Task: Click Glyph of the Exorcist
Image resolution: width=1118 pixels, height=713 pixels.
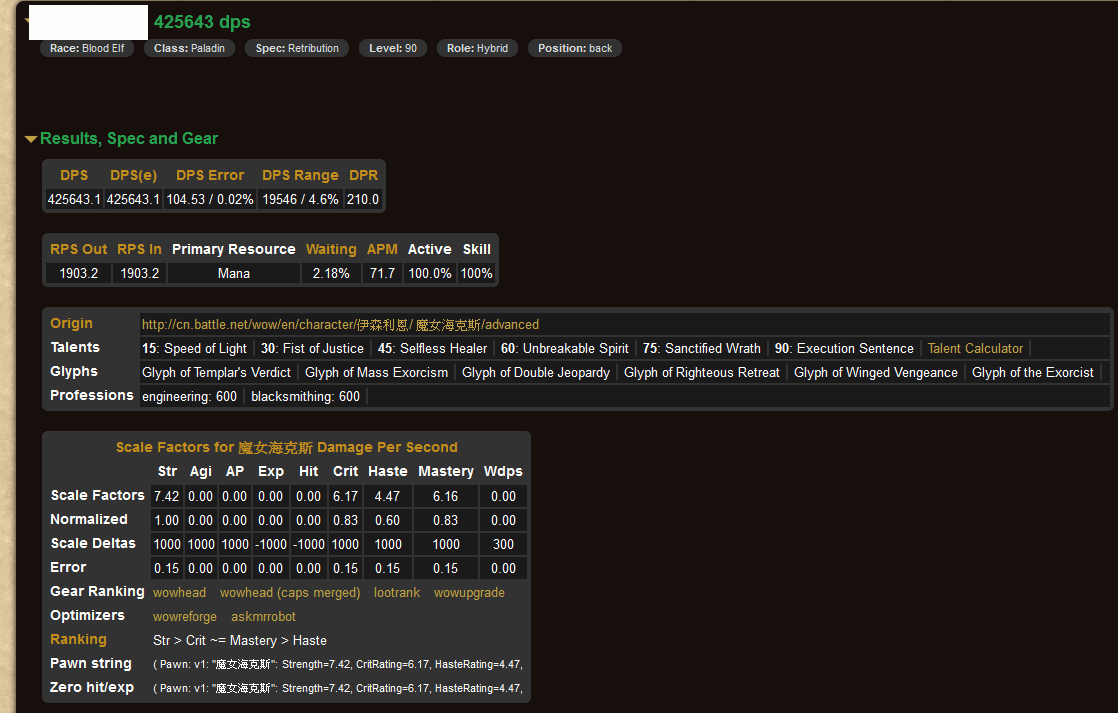Action: tap(1032, 373)
